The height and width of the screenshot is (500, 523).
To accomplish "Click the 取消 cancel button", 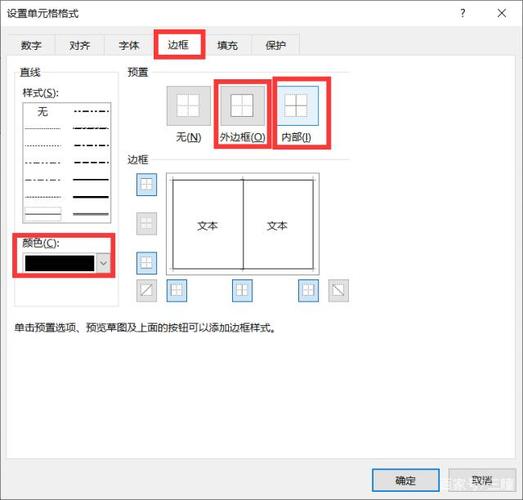I will 482,480.
